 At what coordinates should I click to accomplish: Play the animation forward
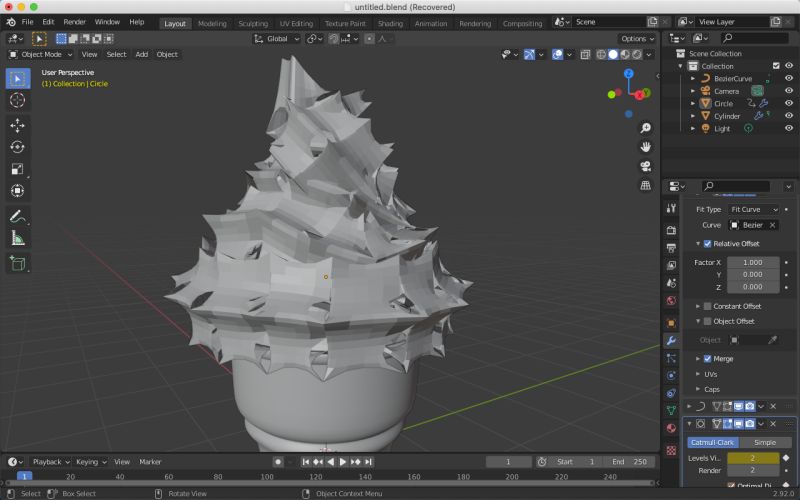click(343, 462)
